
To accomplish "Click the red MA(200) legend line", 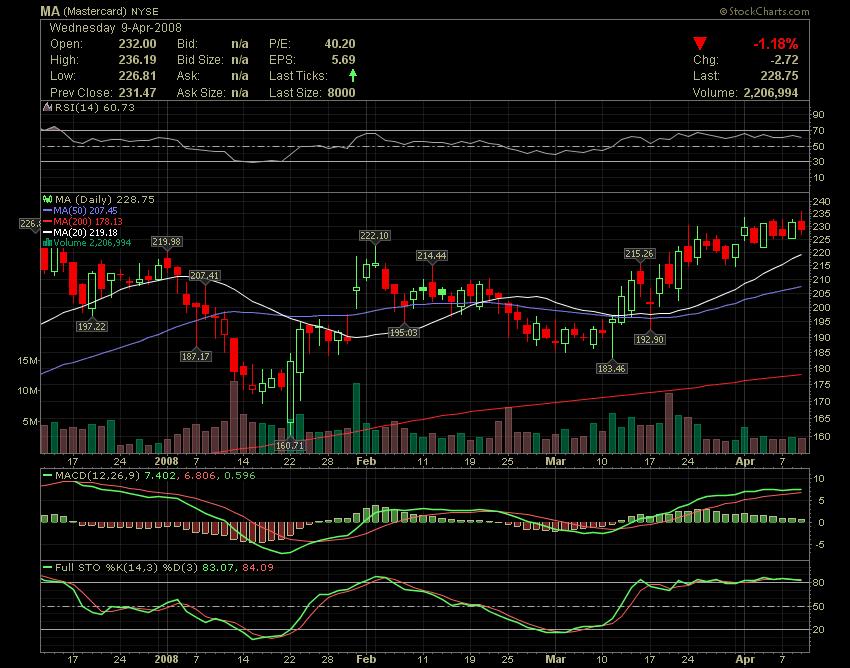I will (x=47, y=221).
